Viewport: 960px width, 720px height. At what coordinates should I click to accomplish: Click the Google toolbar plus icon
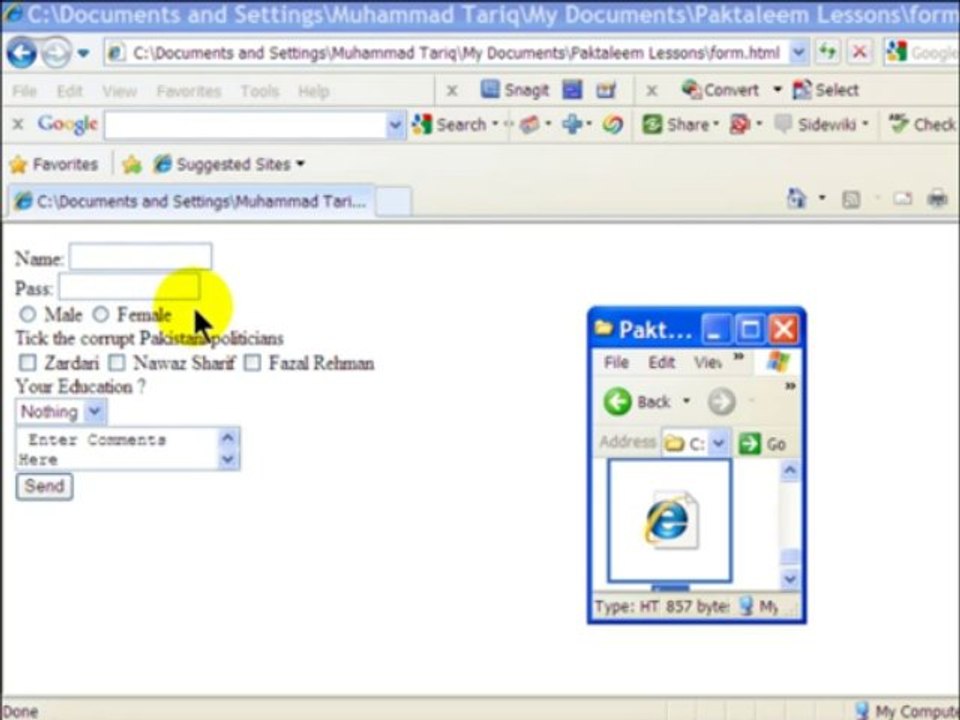tap(572, 124)
